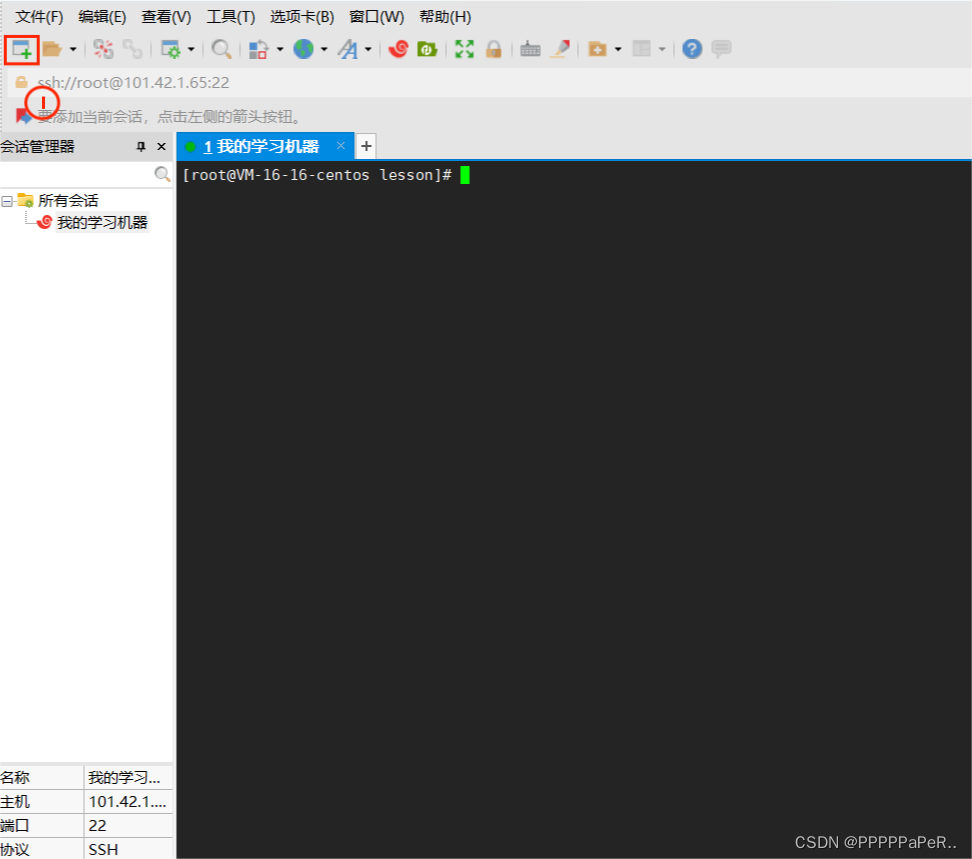
Task: Click the 名称 property value cell
Action: pyautogui.click(x=128, y=778)
